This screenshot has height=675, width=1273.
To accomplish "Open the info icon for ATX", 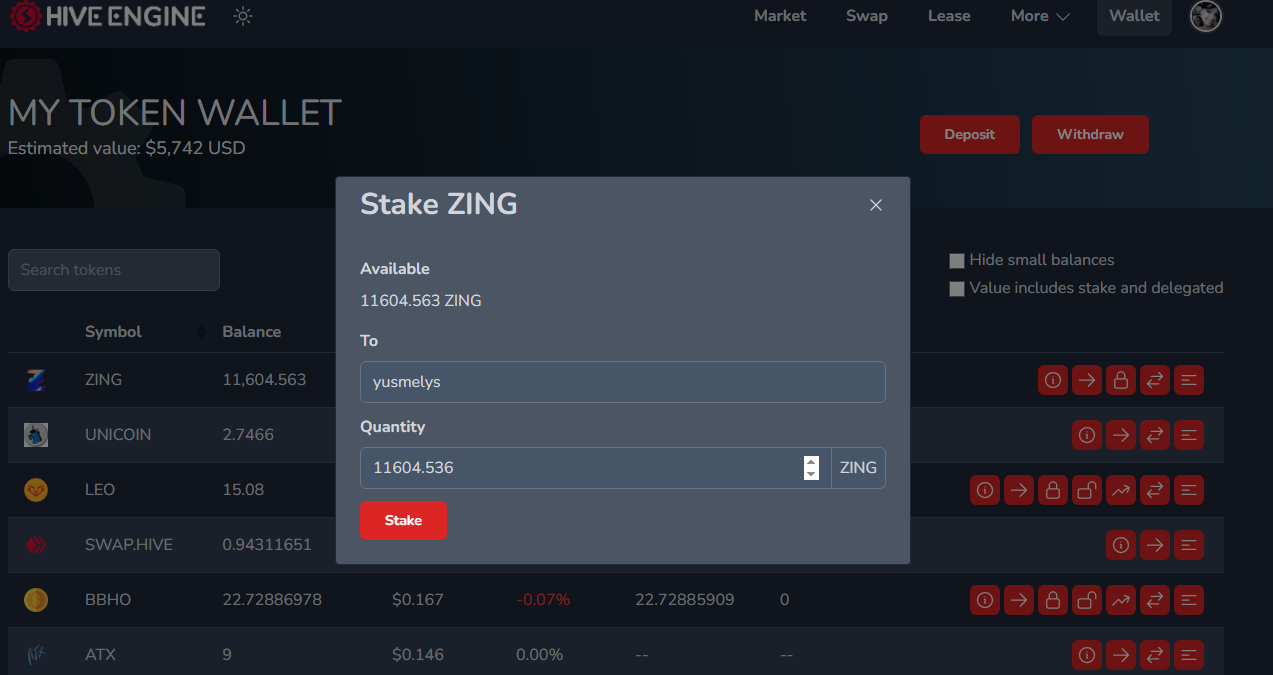I will pyautogui.click(x=1087, y=655).
